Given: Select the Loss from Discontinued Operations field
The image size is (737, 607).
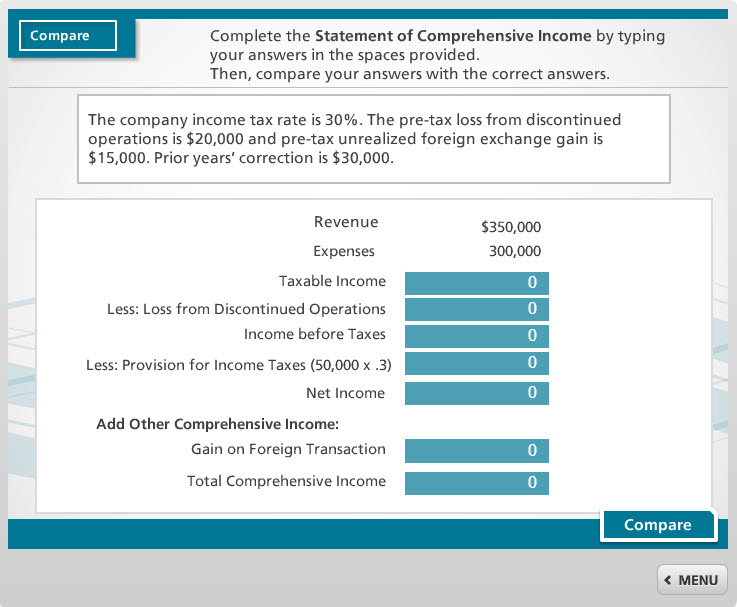Looking at the screenshot, I should tap(477, 309).
